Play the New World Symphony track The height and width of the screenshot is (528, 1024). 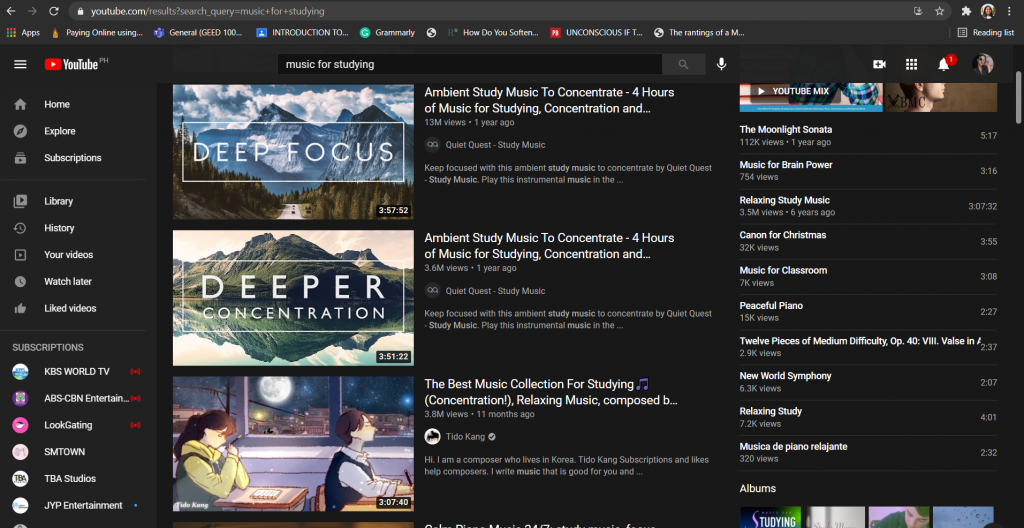868,382
